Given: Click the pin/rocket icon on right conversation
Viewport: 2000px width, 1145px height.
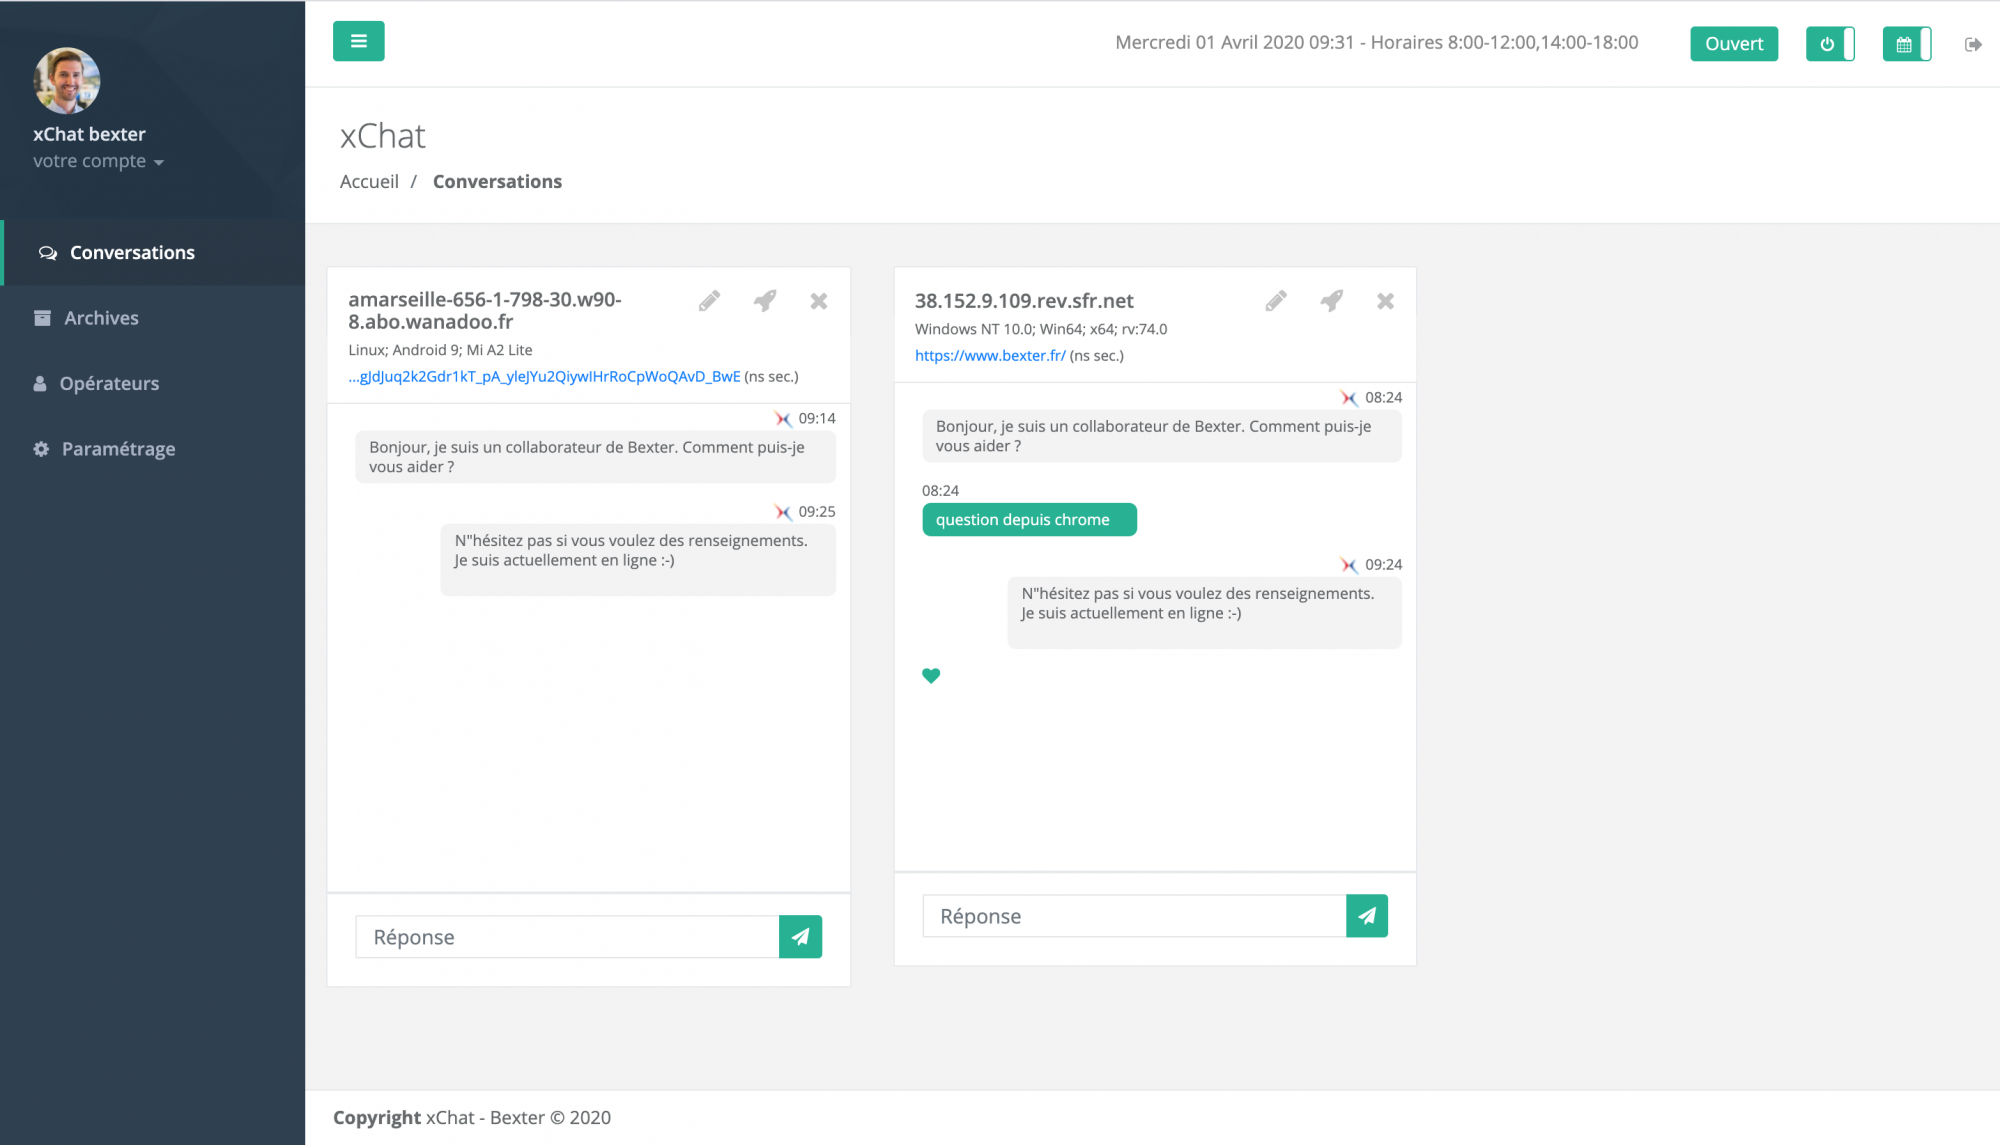Looking at the screenshot, I should tap(1331, 302).
